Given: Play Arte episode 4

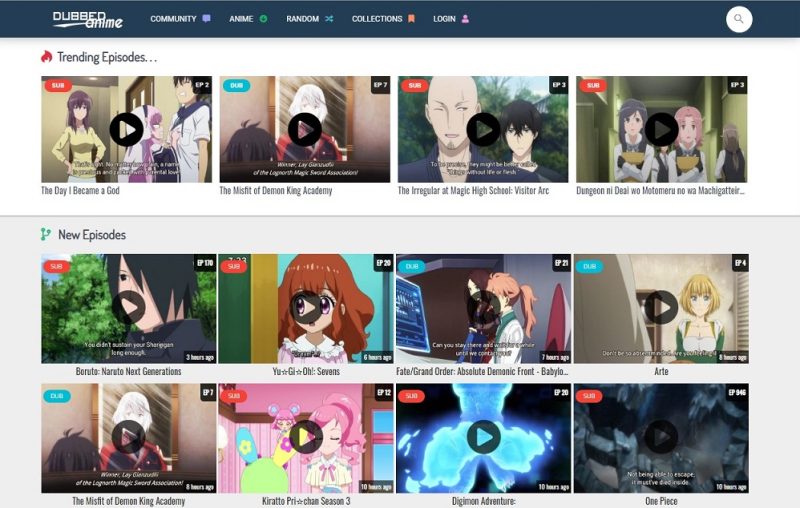Looking at the screenshot, I should (661, 308).
